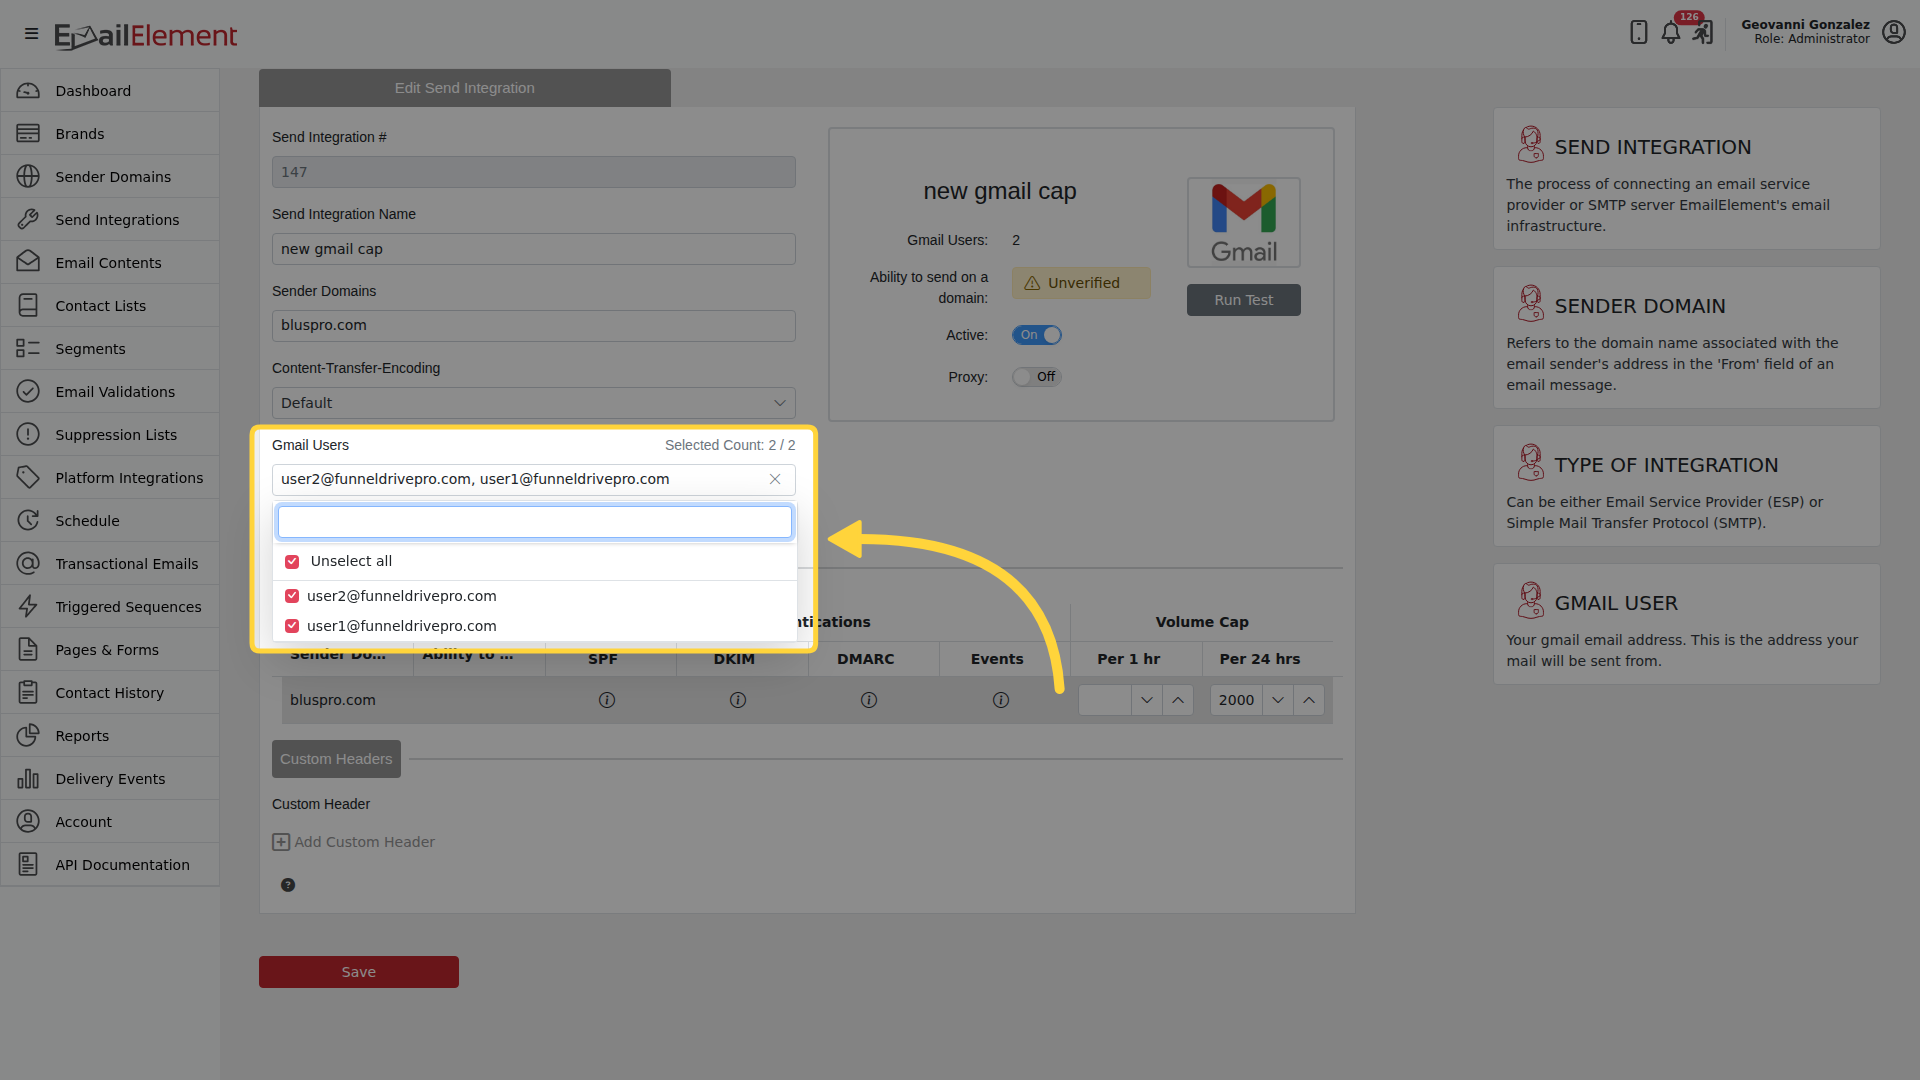Open the Gmail Users multiselect field

coord(534,479)
